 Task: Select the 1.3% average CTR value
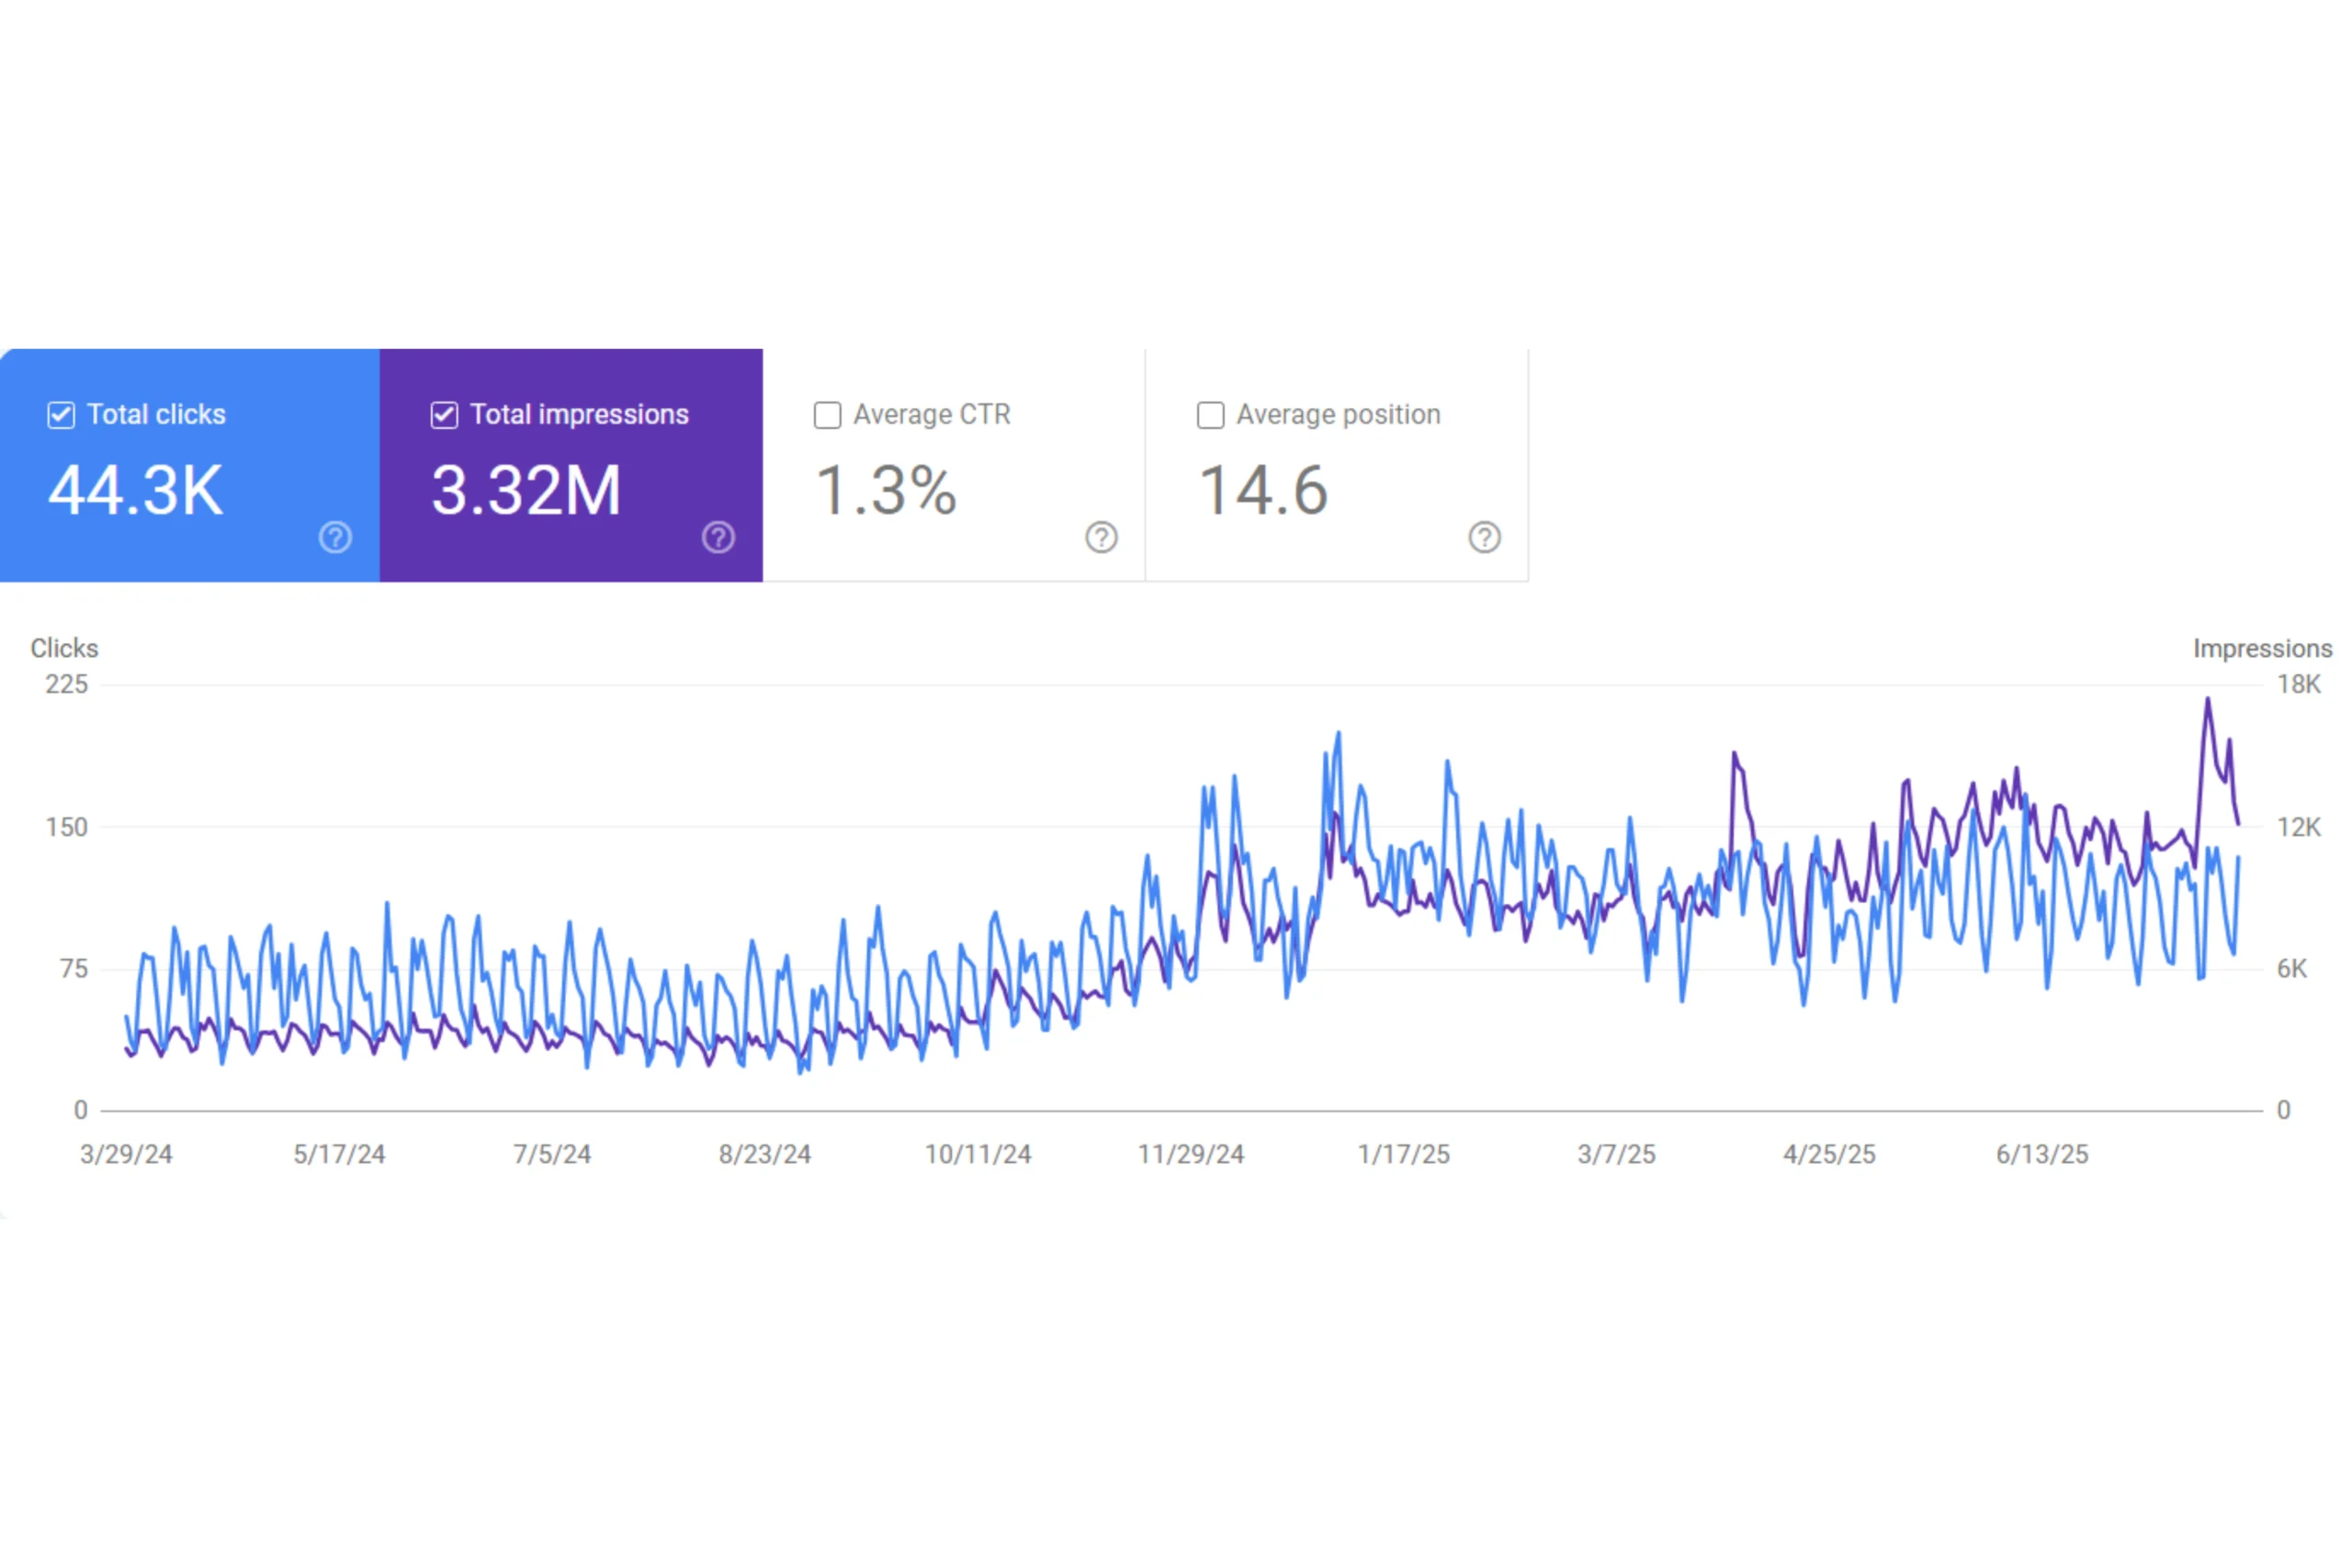886,490
